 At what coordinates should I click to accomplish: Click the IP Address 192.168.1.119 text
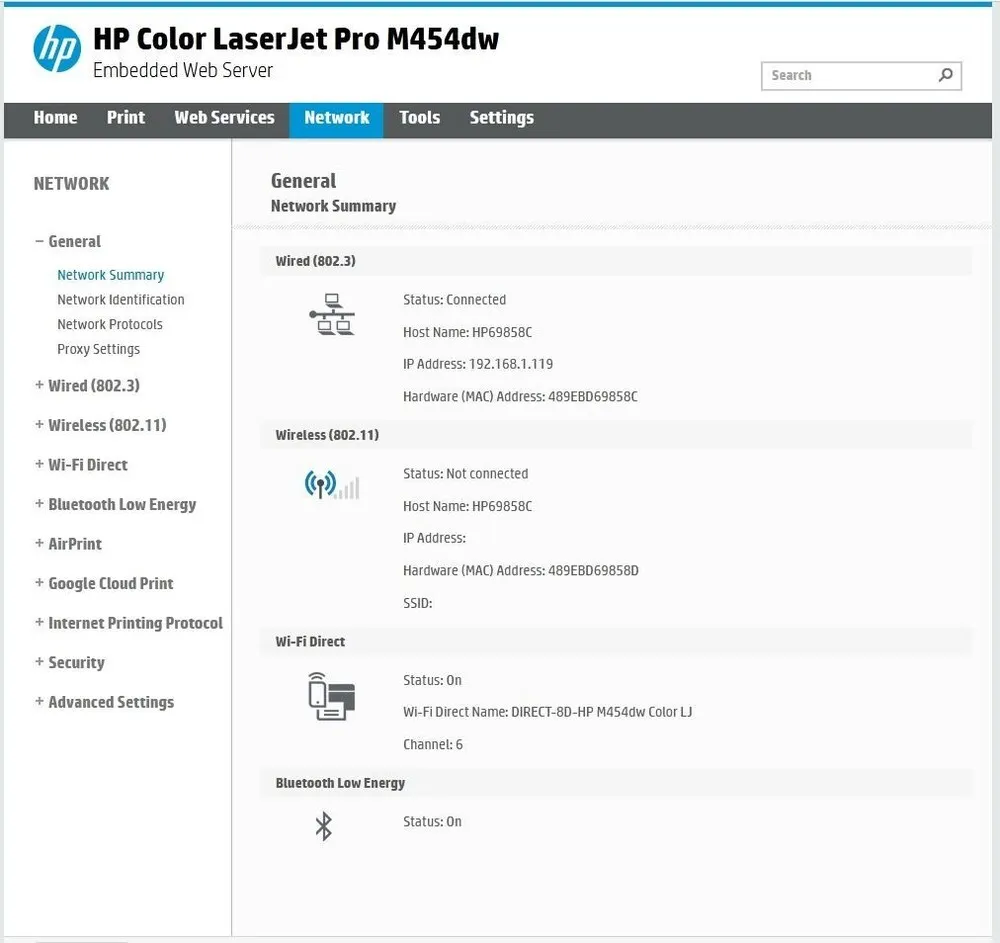coord(478,364)
